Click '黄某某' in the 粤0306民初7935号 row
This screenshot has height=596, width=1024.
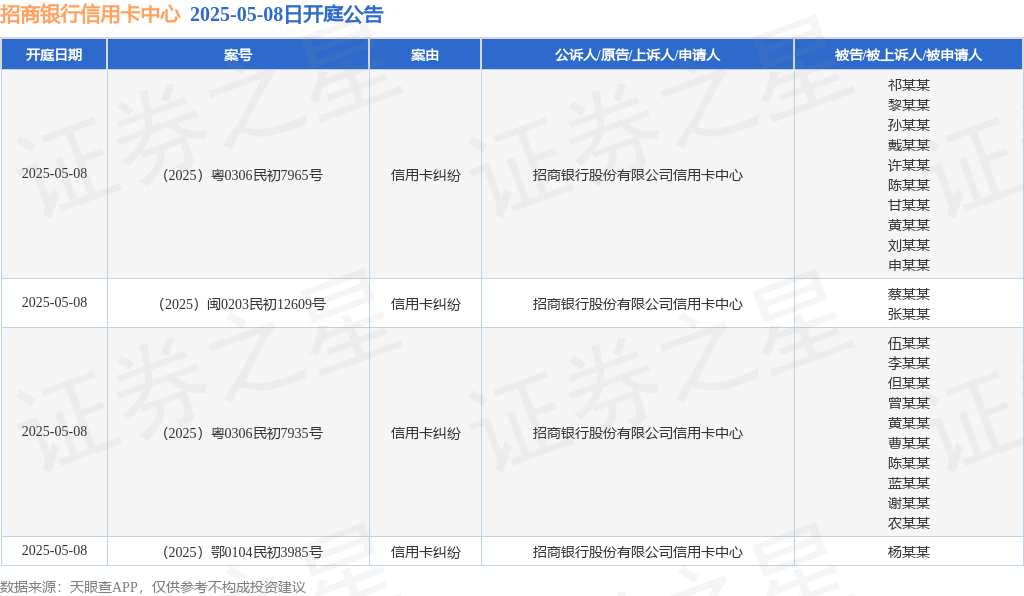click(x=908, y=423)
